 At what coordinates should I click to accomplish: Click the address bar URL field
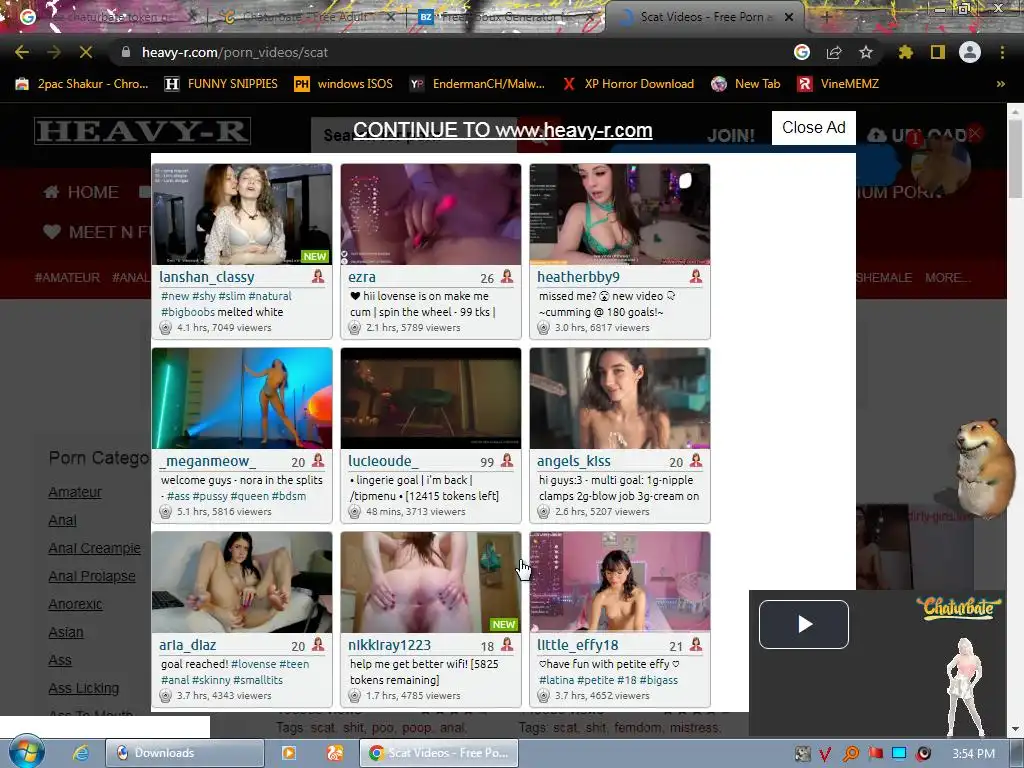point(451,52)
